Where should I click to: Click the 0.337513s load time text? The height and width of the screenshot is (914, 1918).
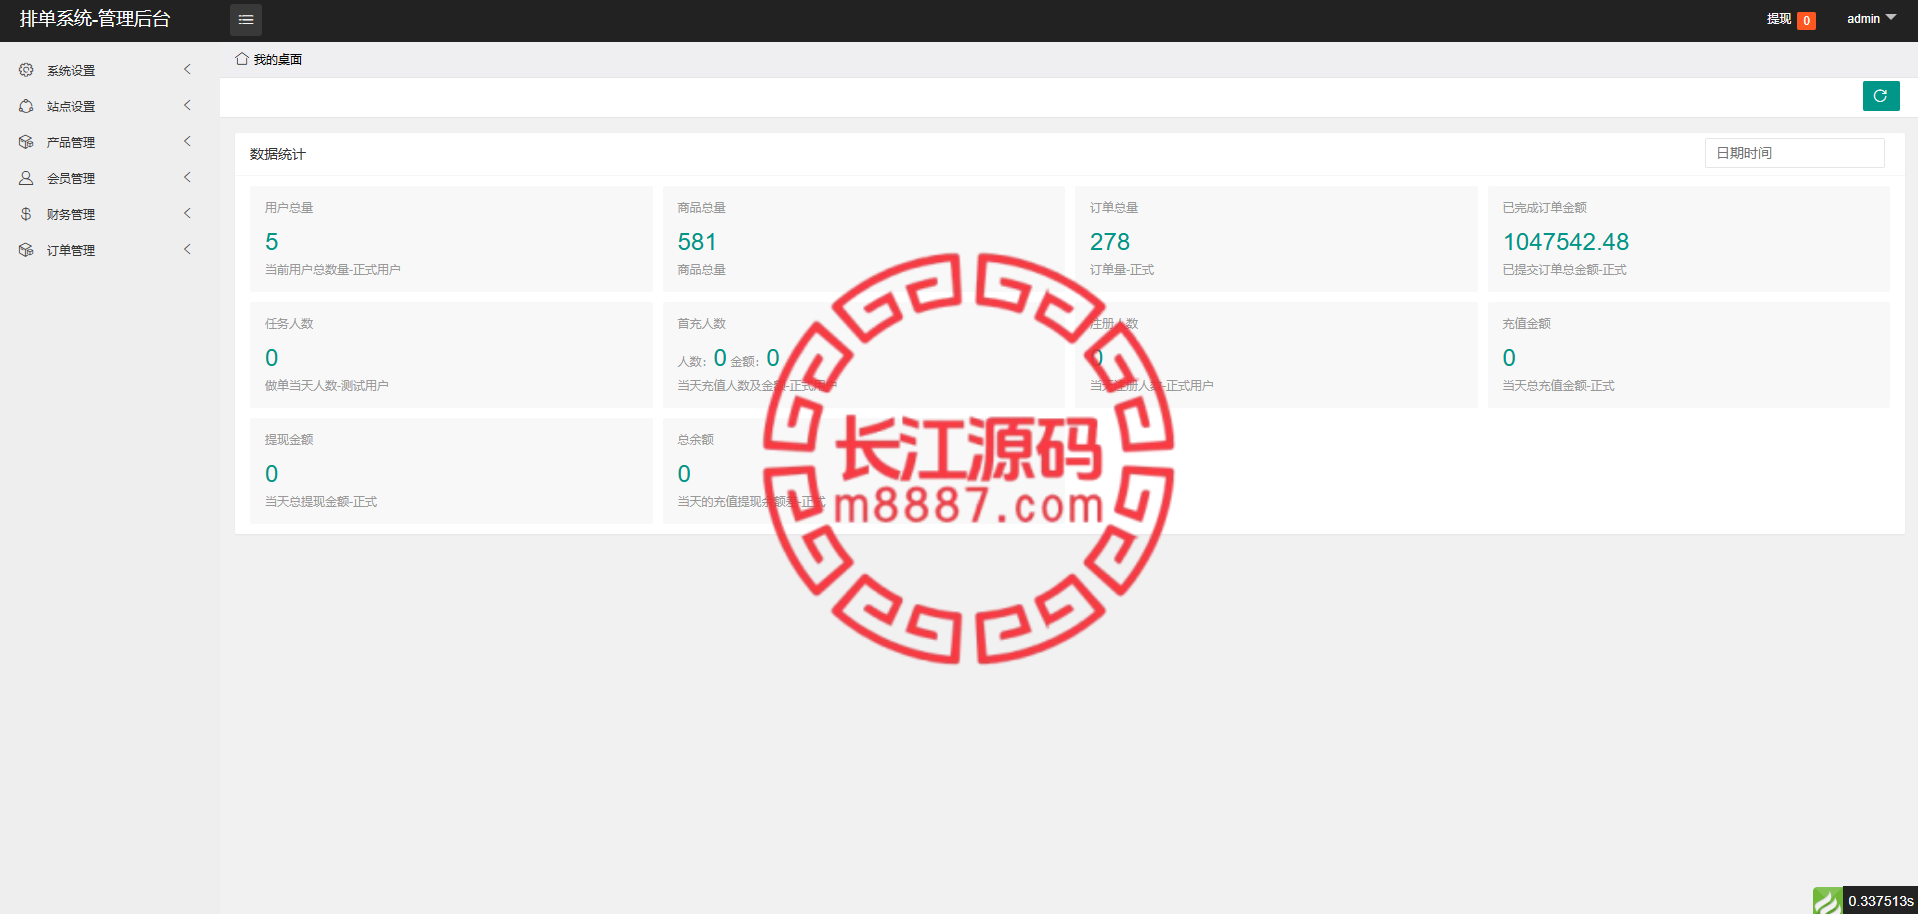[1881, 901]
